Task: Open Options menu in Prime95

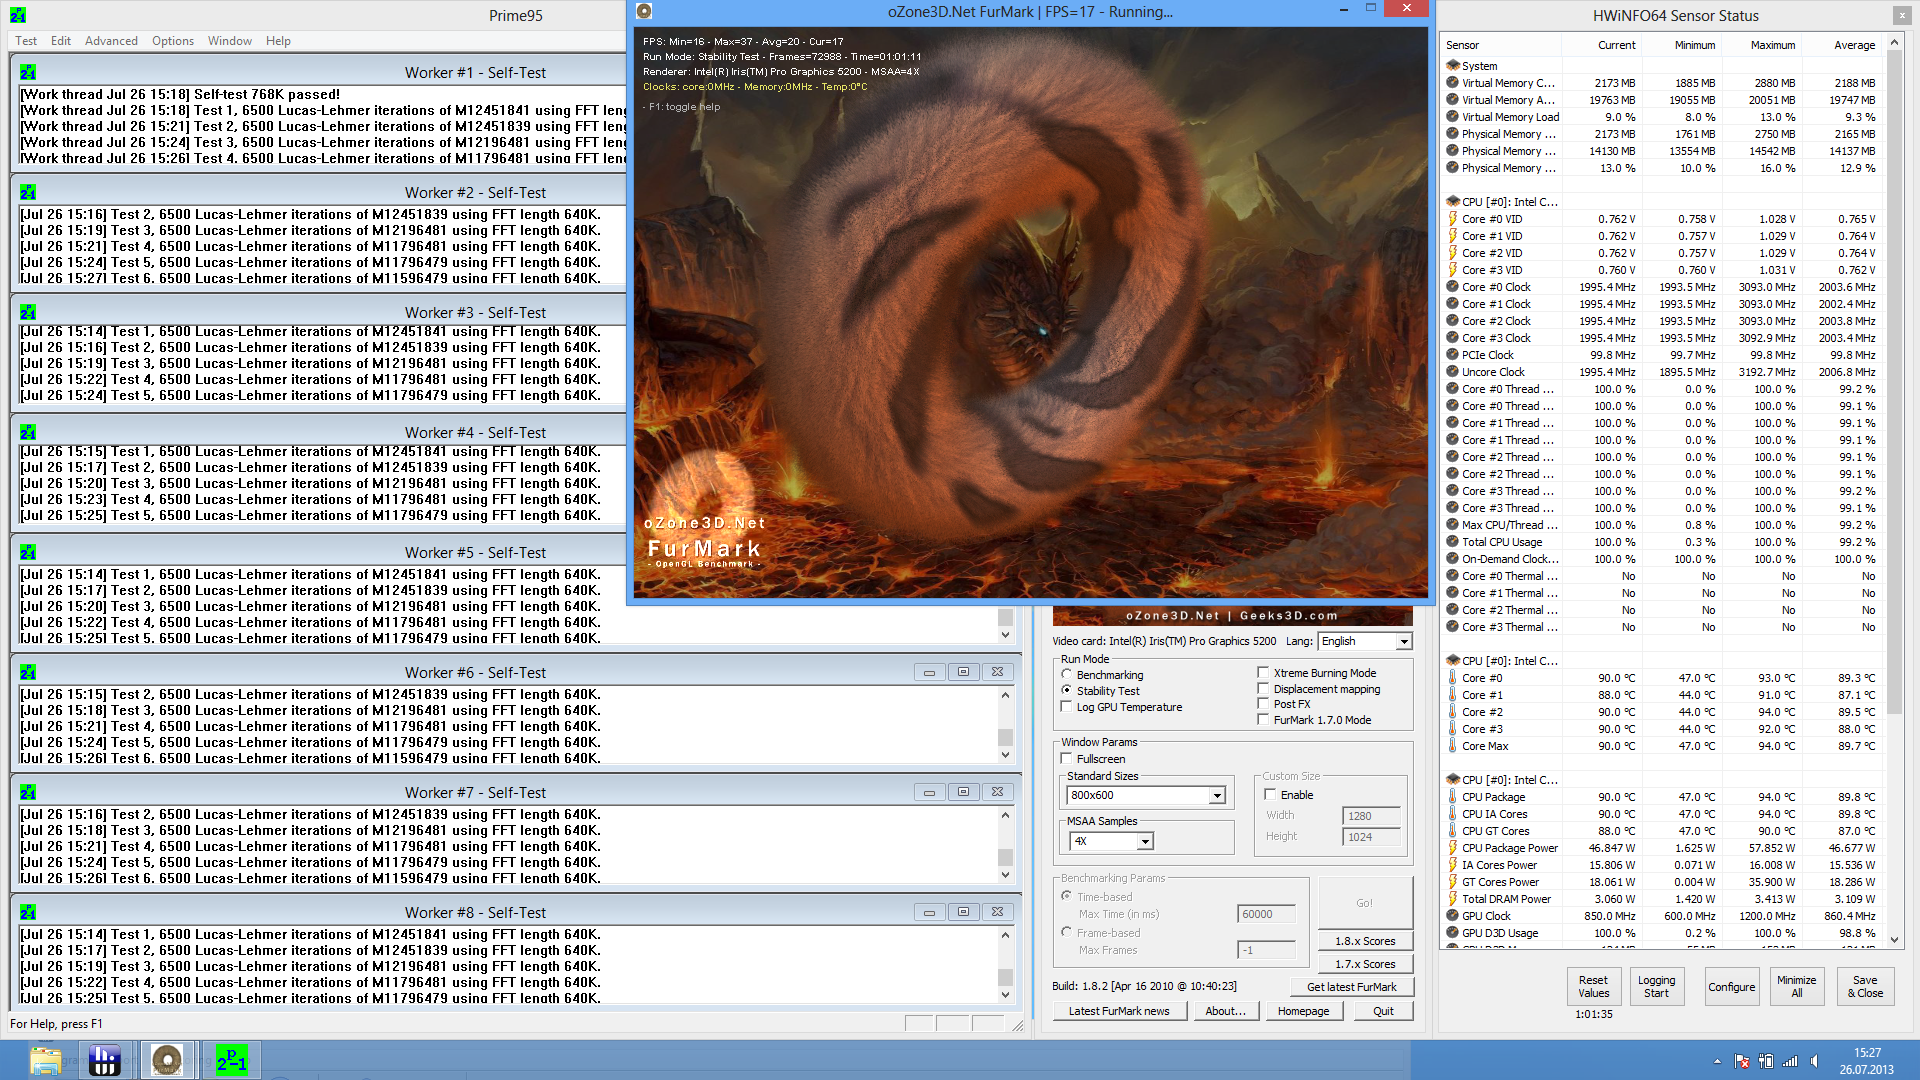Action: pyautogui.click(x=173, y=41)
